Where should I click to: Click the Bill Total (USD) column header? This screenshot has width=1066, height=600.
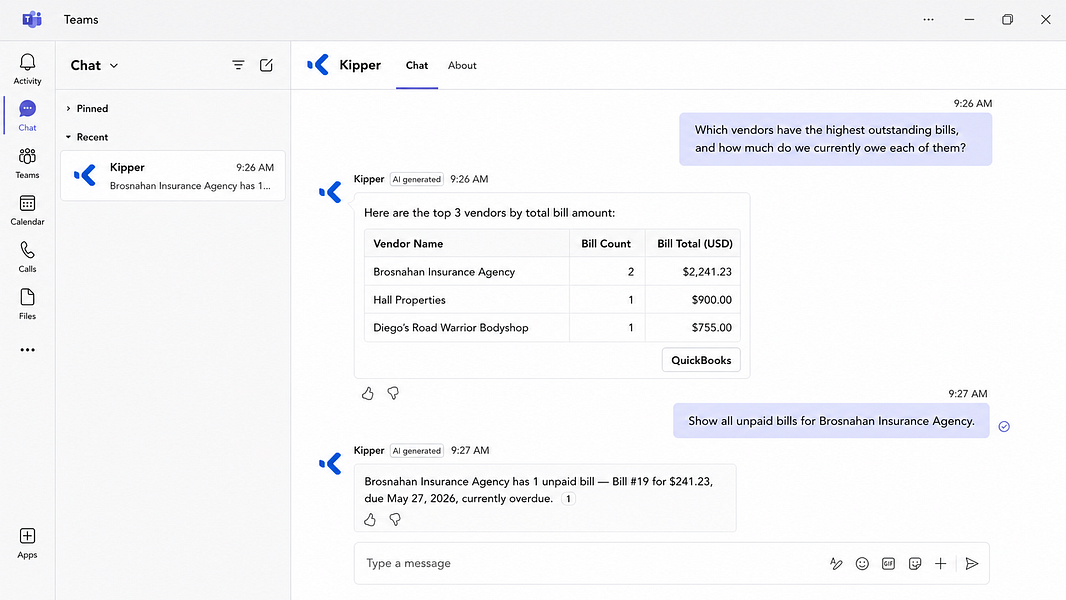point(695,244)
